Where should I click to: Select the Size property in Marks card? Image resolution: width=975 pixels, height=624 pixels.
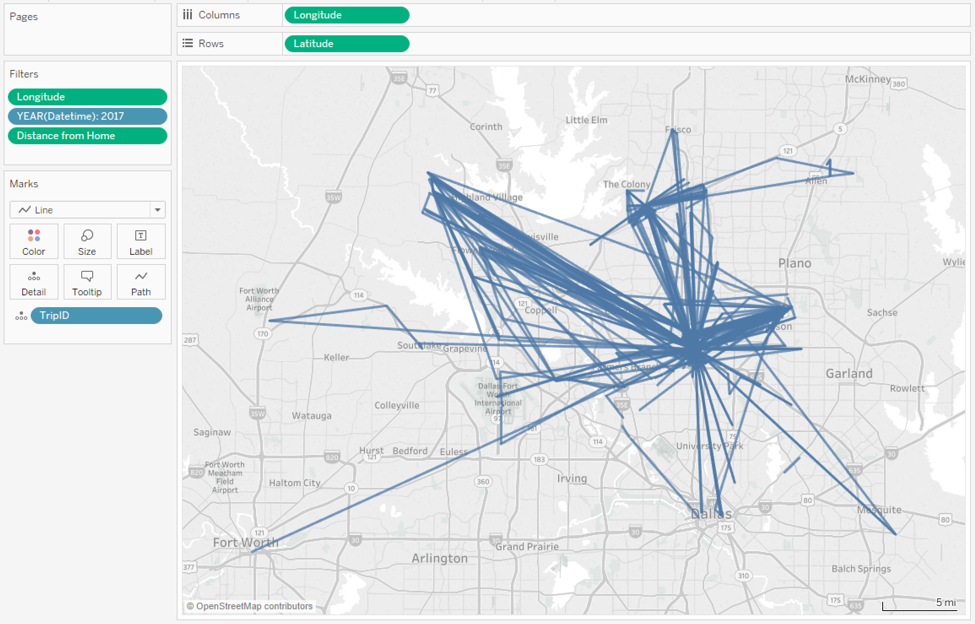click(x=87, y=241)
